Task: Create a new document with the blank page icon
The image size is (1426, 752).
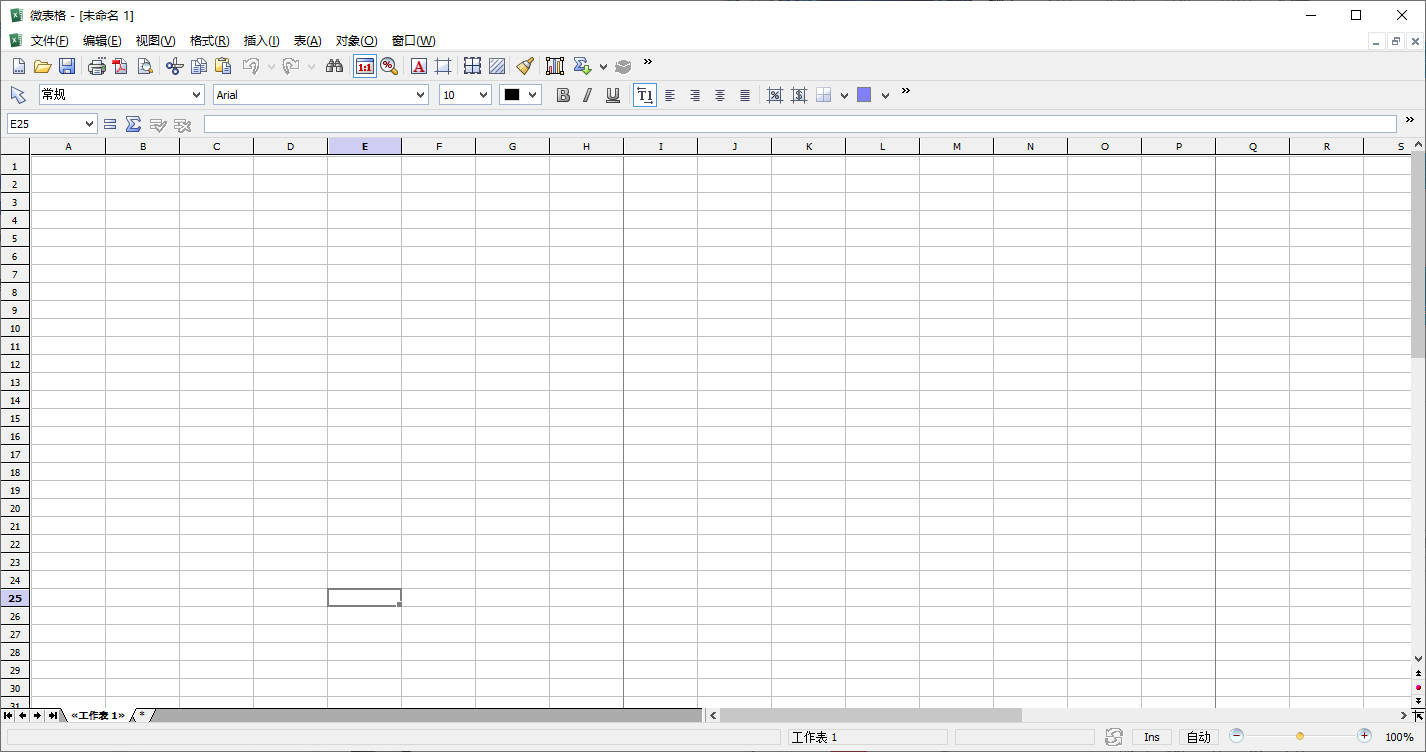Action: coord(18,67)
